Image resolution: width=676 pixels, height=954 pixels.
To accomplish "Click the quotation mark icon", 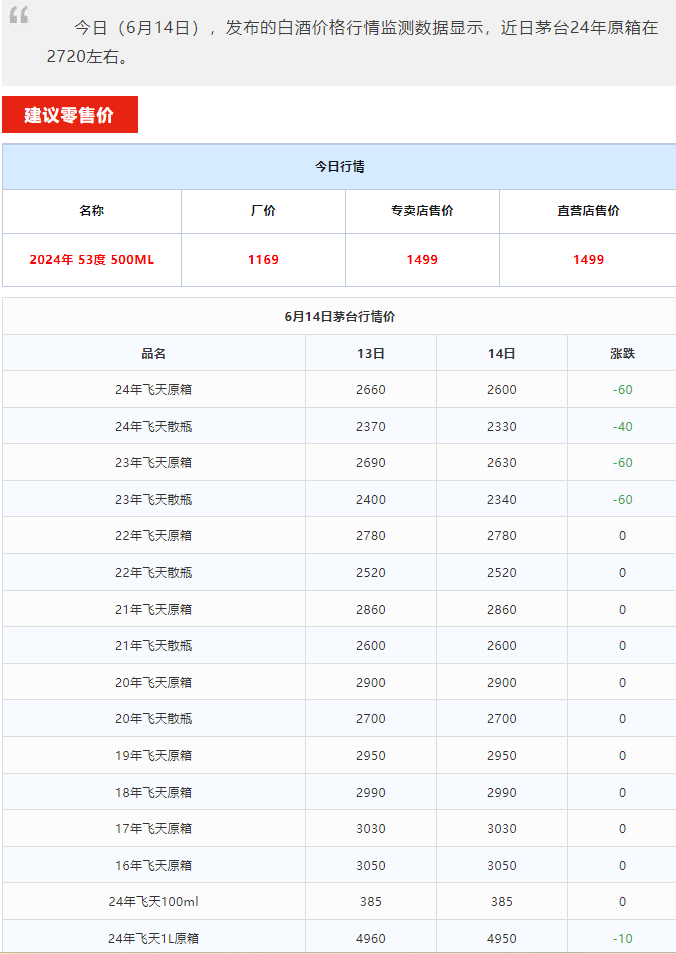I will pos(19,15).
